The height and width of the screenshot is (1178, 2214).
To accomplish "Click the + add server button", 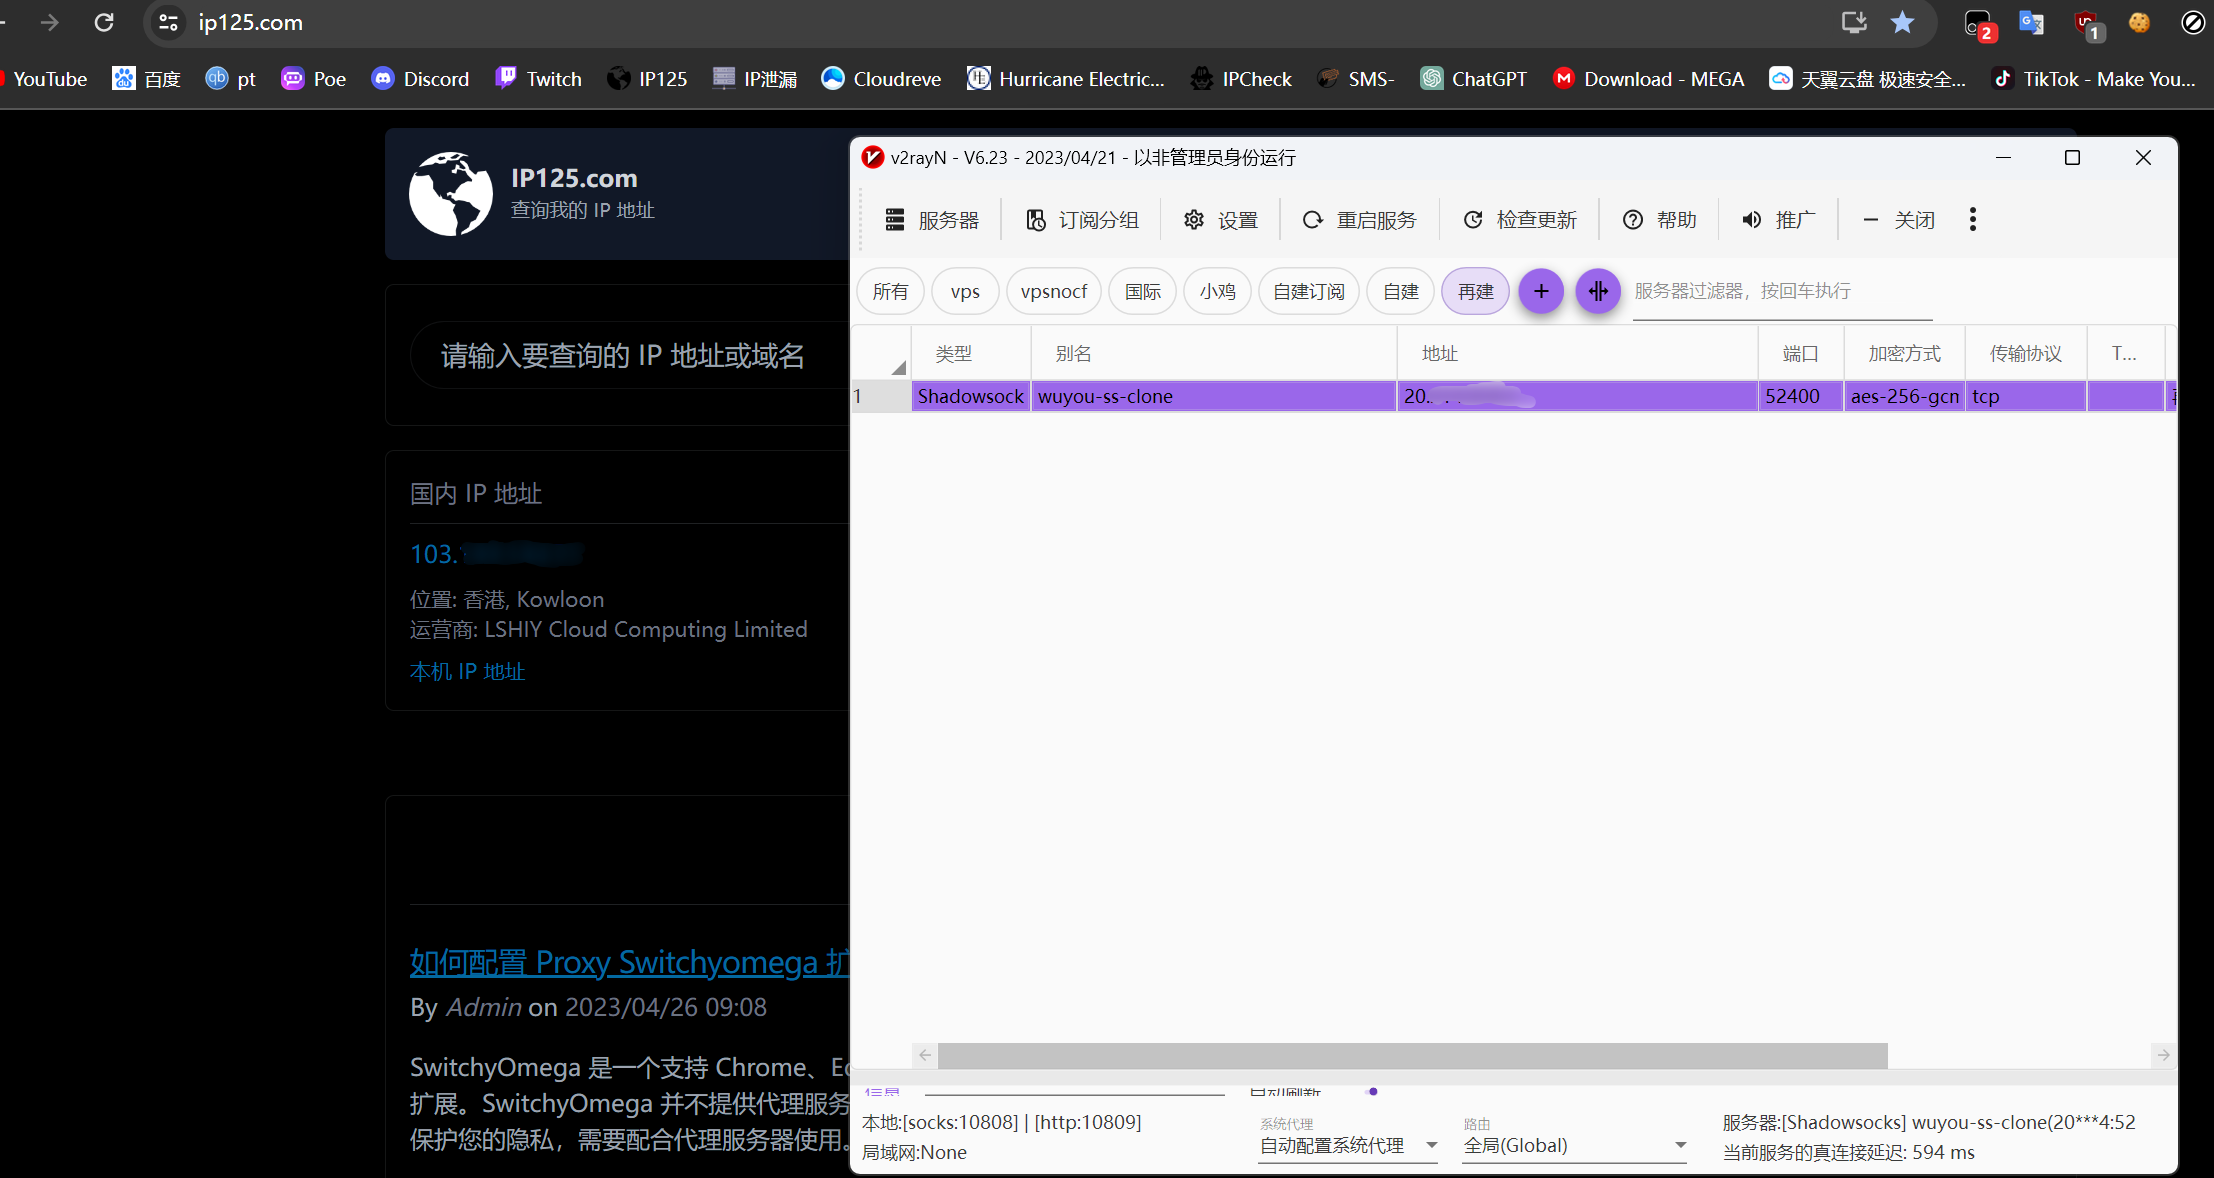I will click(x=1542, y=290).
